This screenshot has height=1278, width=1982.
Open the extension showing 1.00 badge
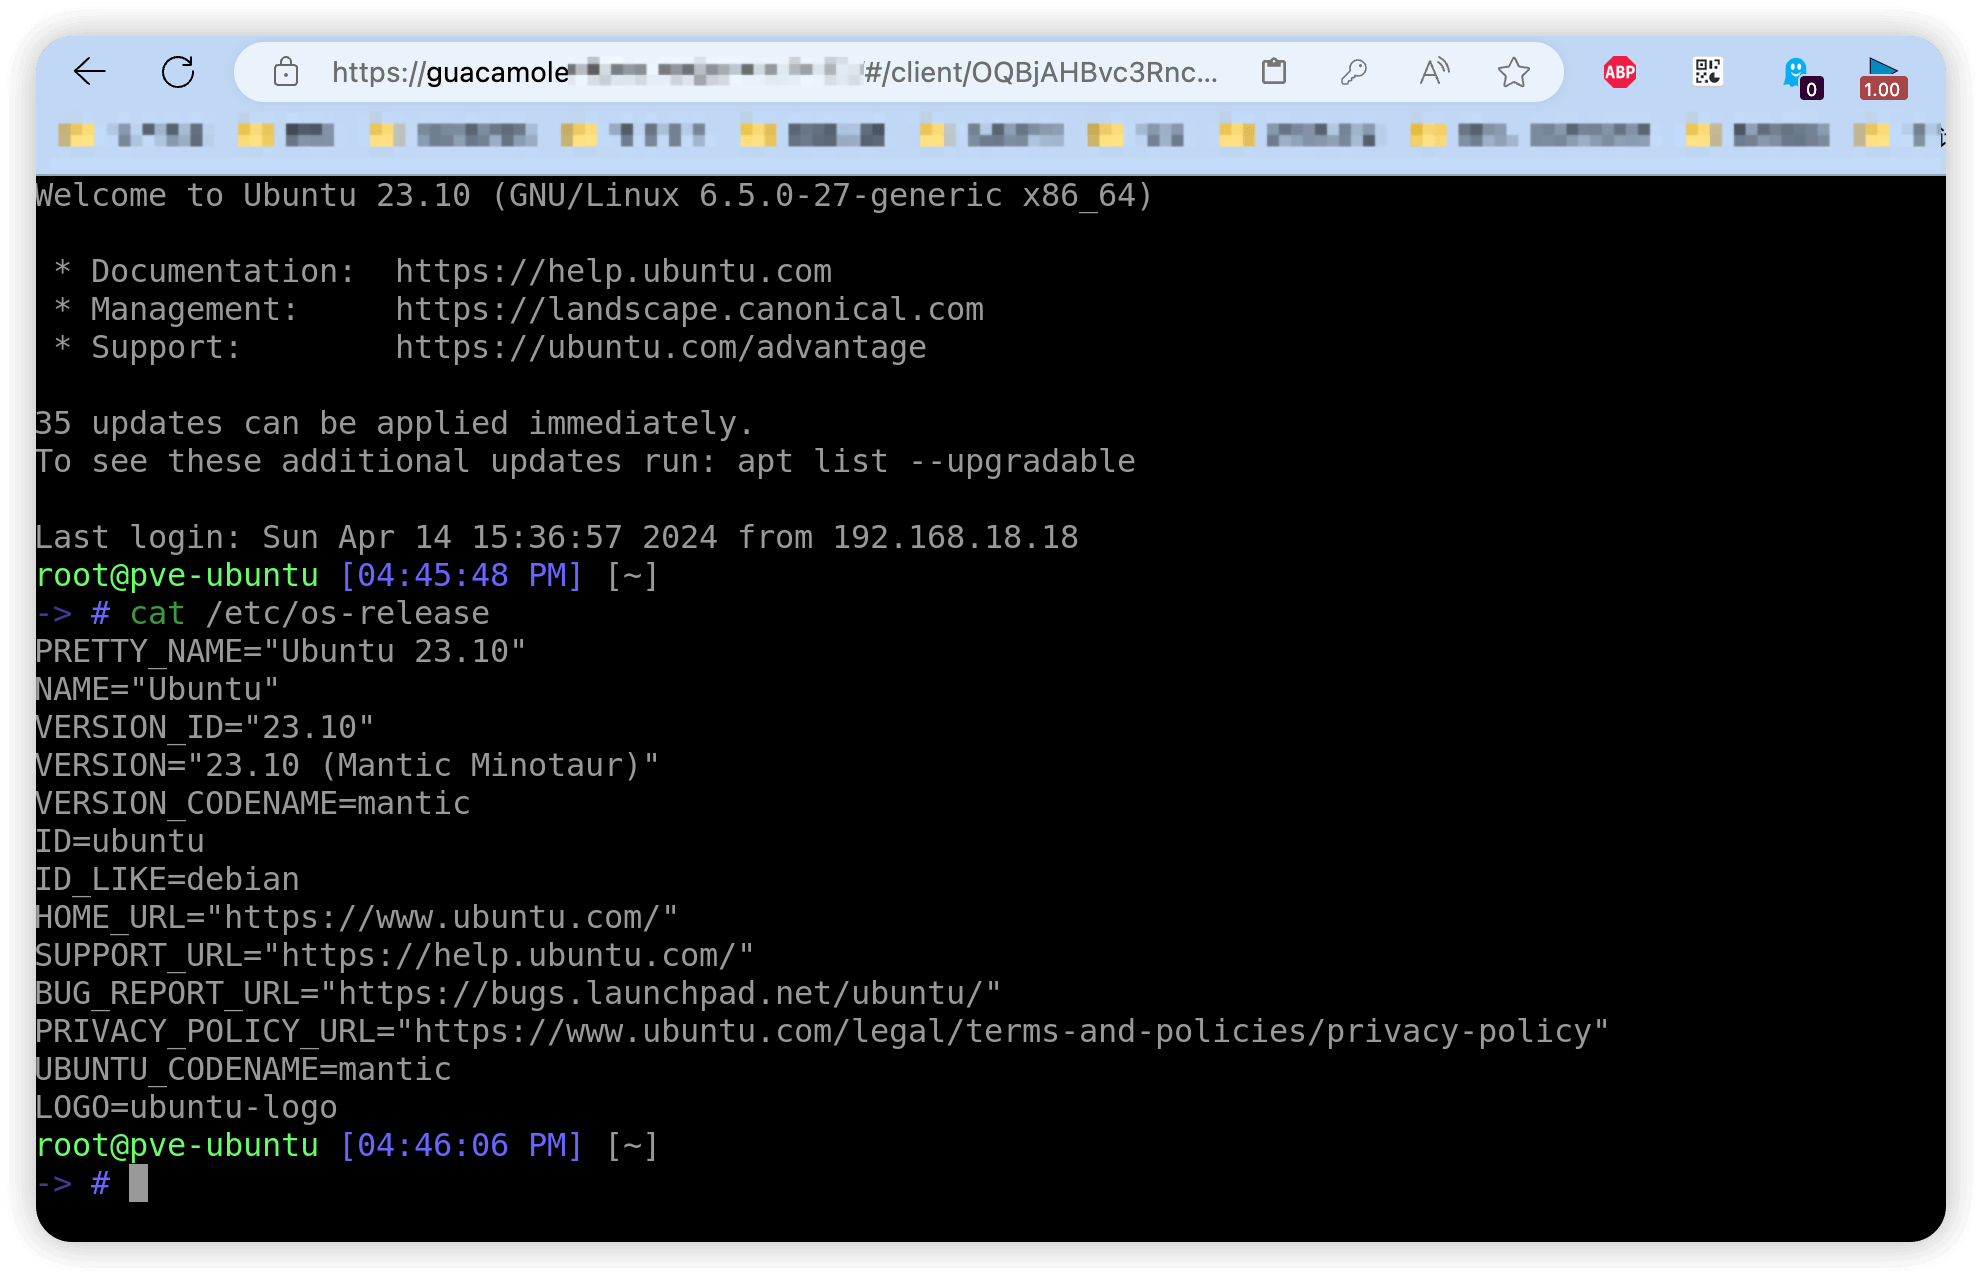click(x=1884, y=78)
